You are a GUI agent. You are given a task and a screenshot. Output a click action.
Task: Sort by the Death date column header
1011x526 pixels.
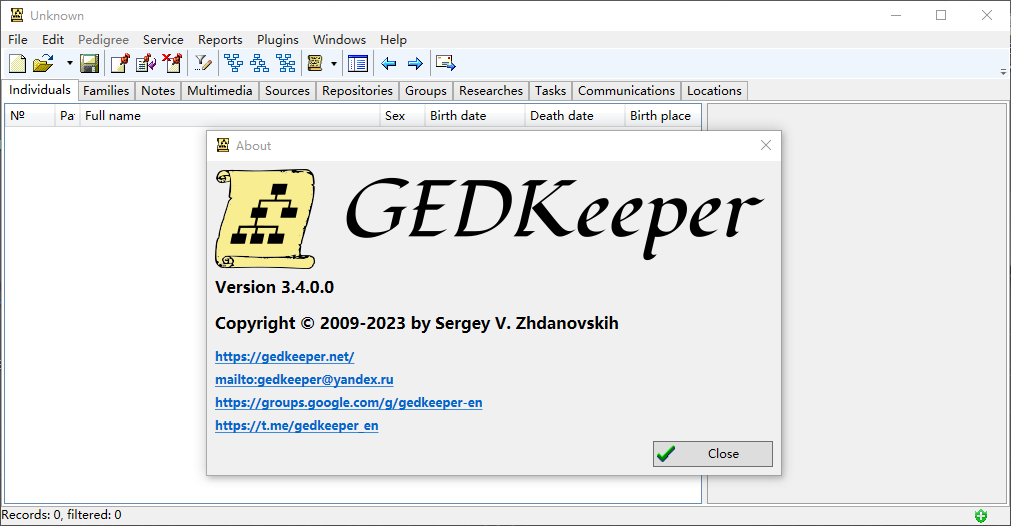tap(574, 116)
